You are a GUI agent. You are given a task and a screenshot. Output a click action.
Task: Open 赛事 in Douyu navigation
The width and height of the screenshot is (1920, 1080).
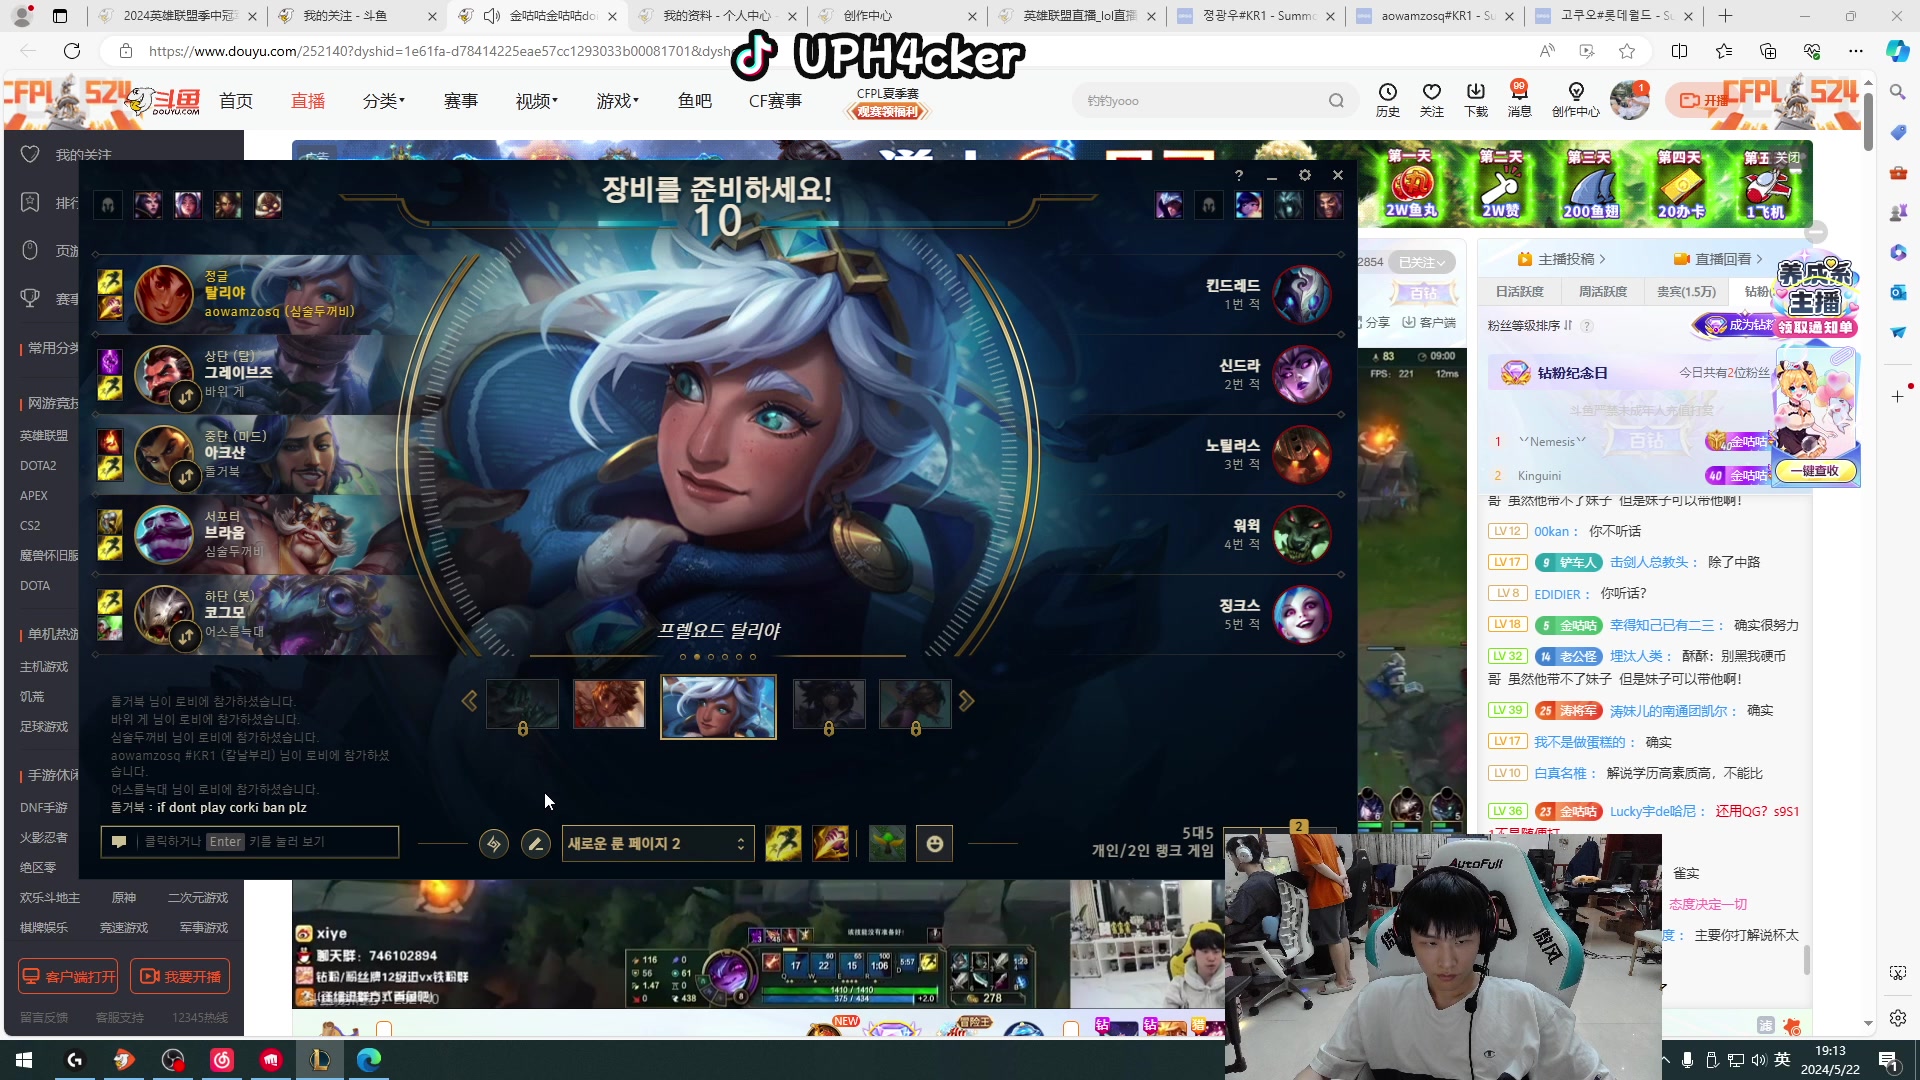(x=461, y=101)
